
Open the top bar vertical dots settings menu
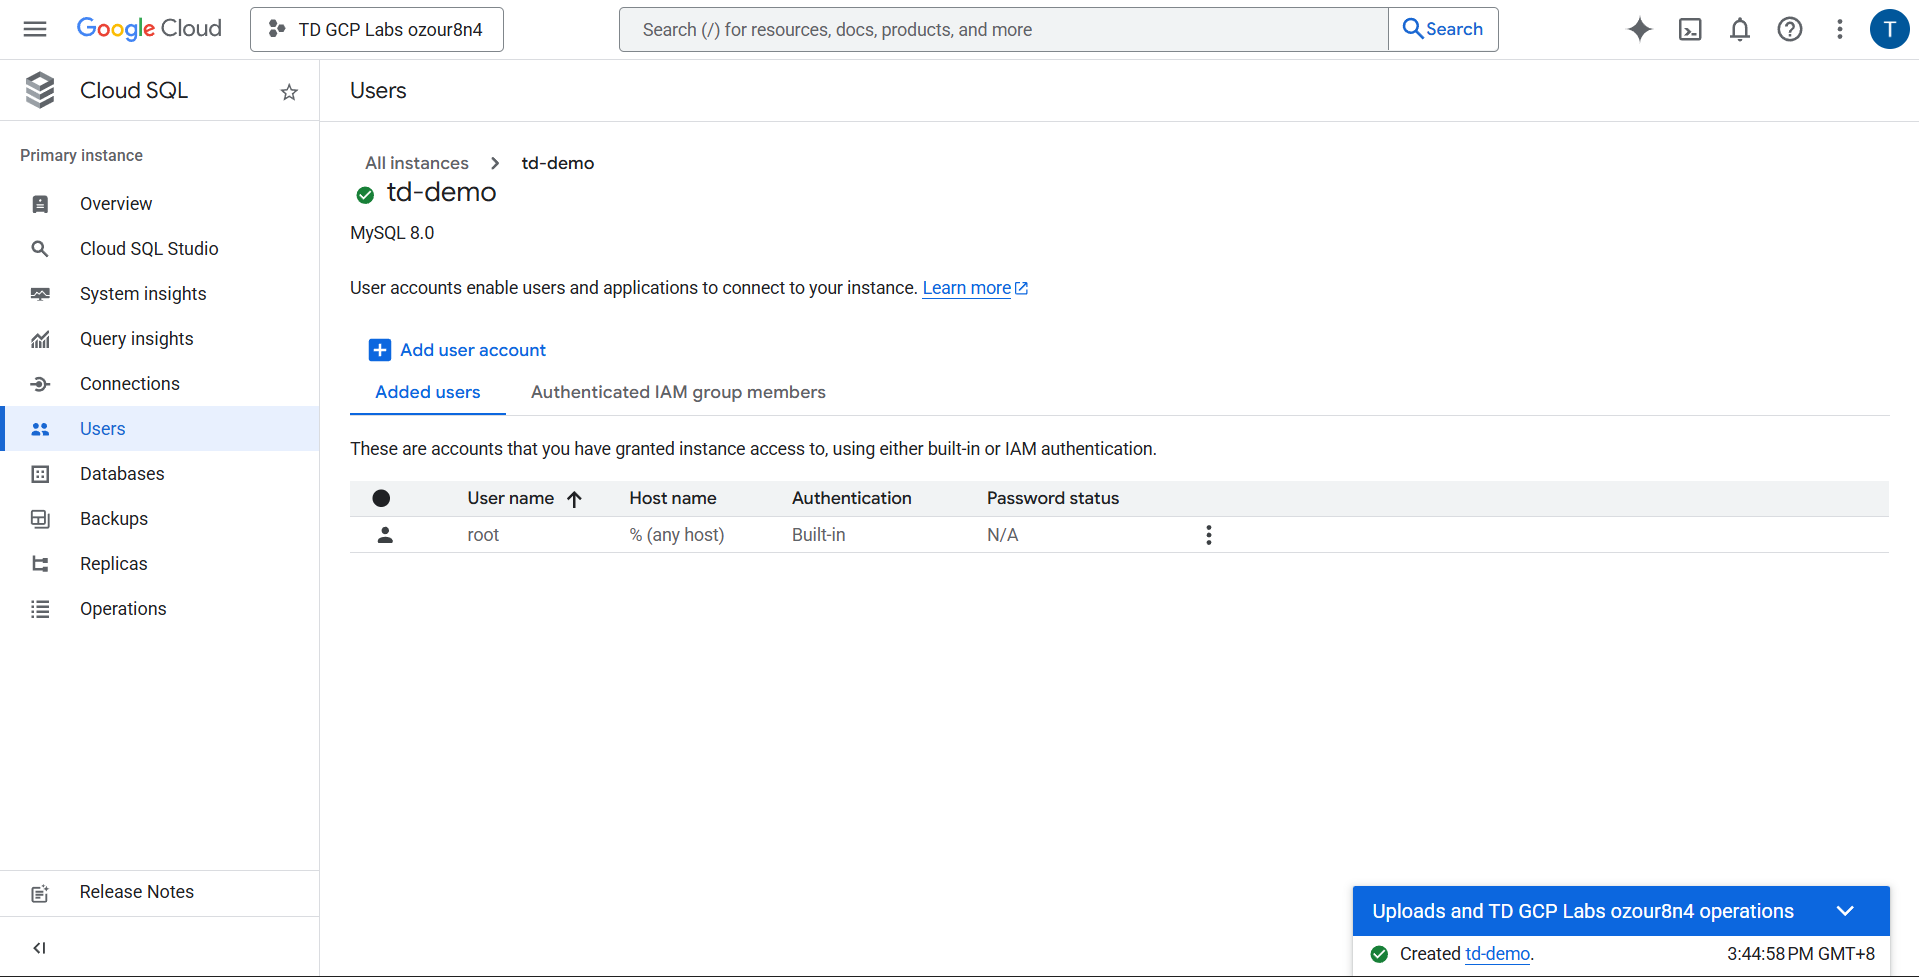click(x=1839, y=29)
